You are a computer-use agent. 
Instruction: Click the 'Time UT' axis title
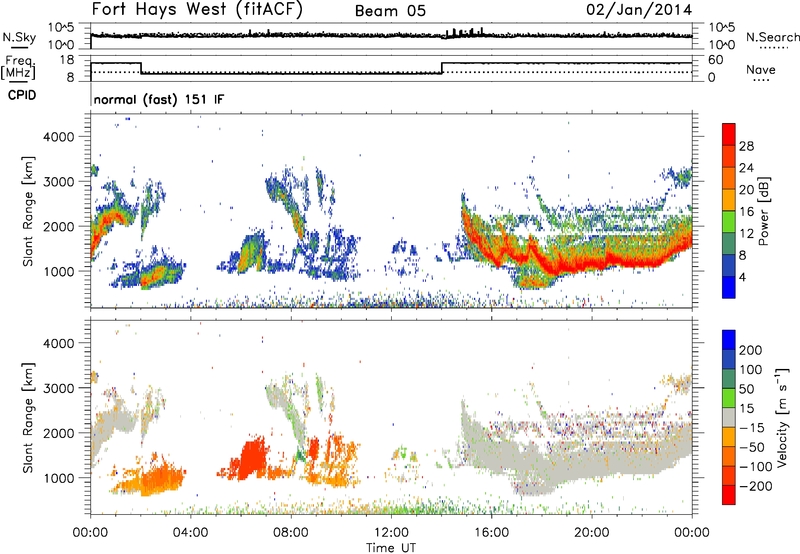click(x=391, y=548)
